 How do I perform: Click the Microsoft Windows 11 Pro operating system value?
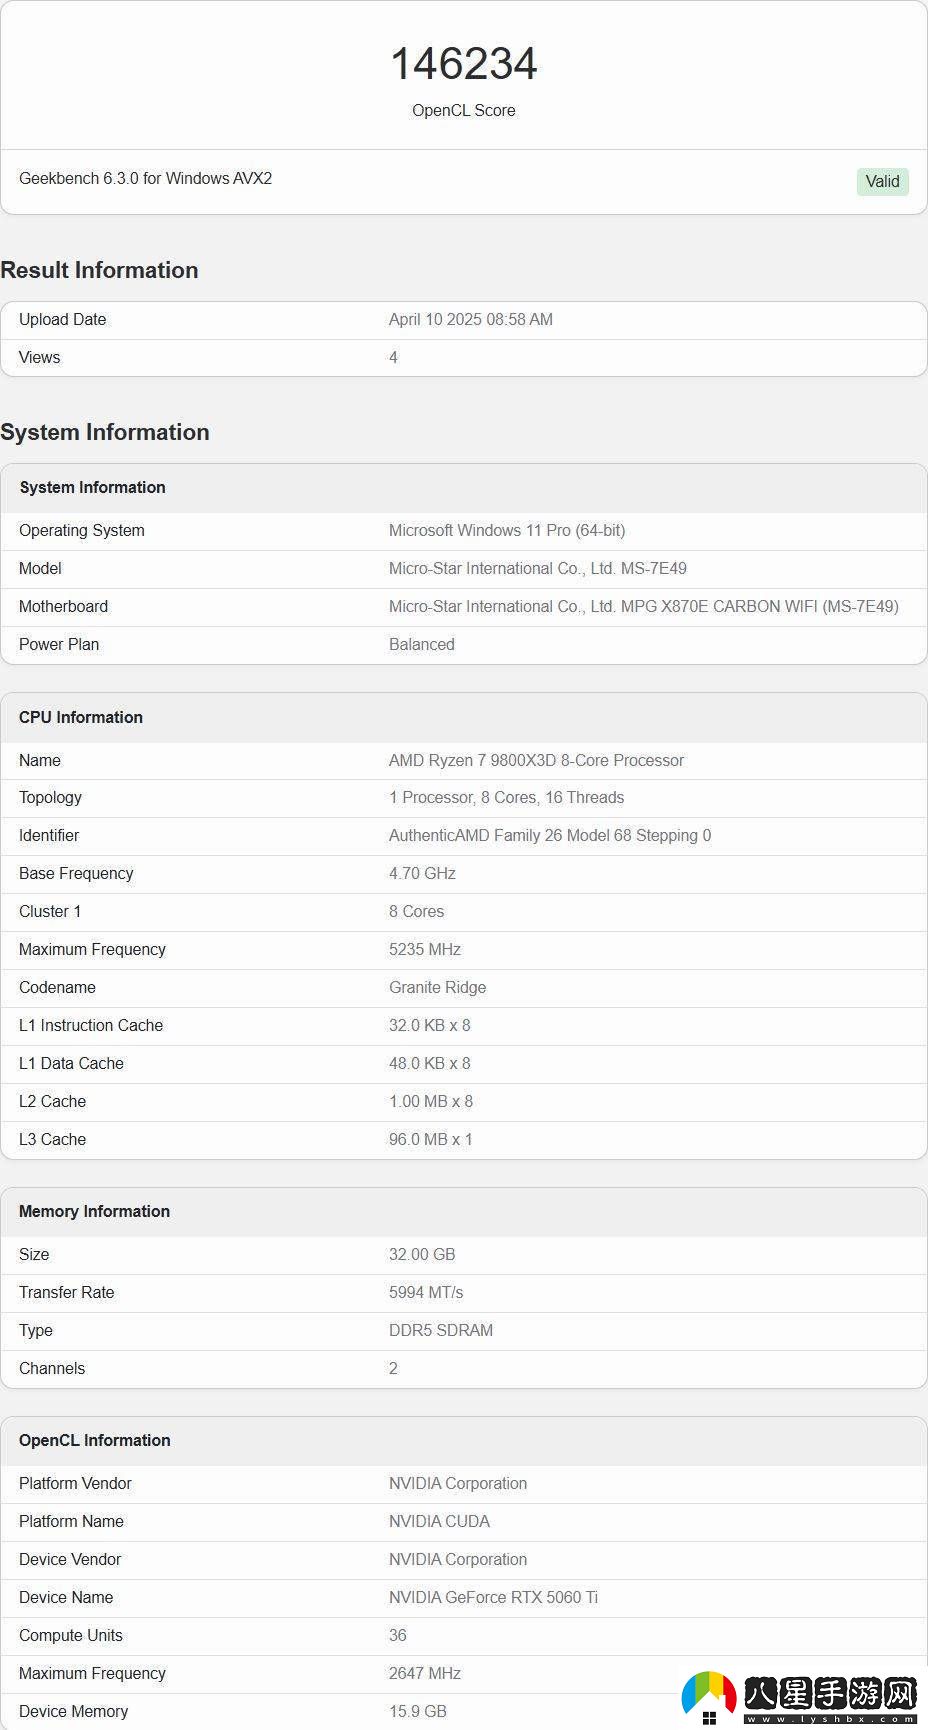tap(506, 530)
